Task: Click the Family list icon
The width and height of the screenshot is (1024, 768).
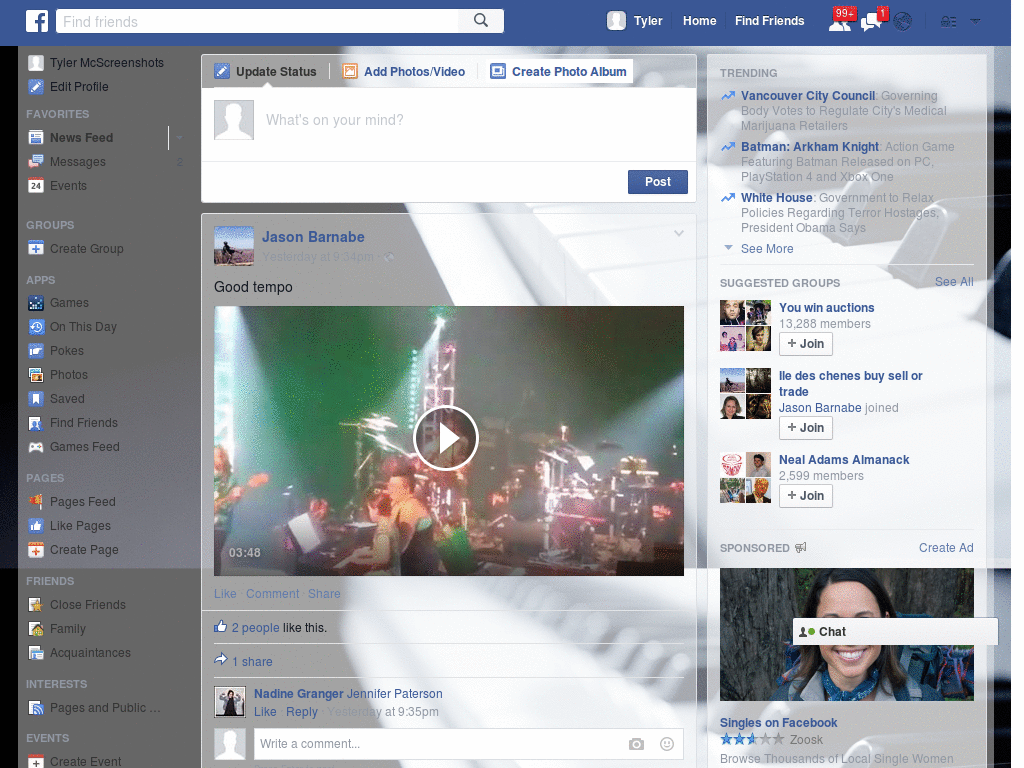Action: click(36, 629)
